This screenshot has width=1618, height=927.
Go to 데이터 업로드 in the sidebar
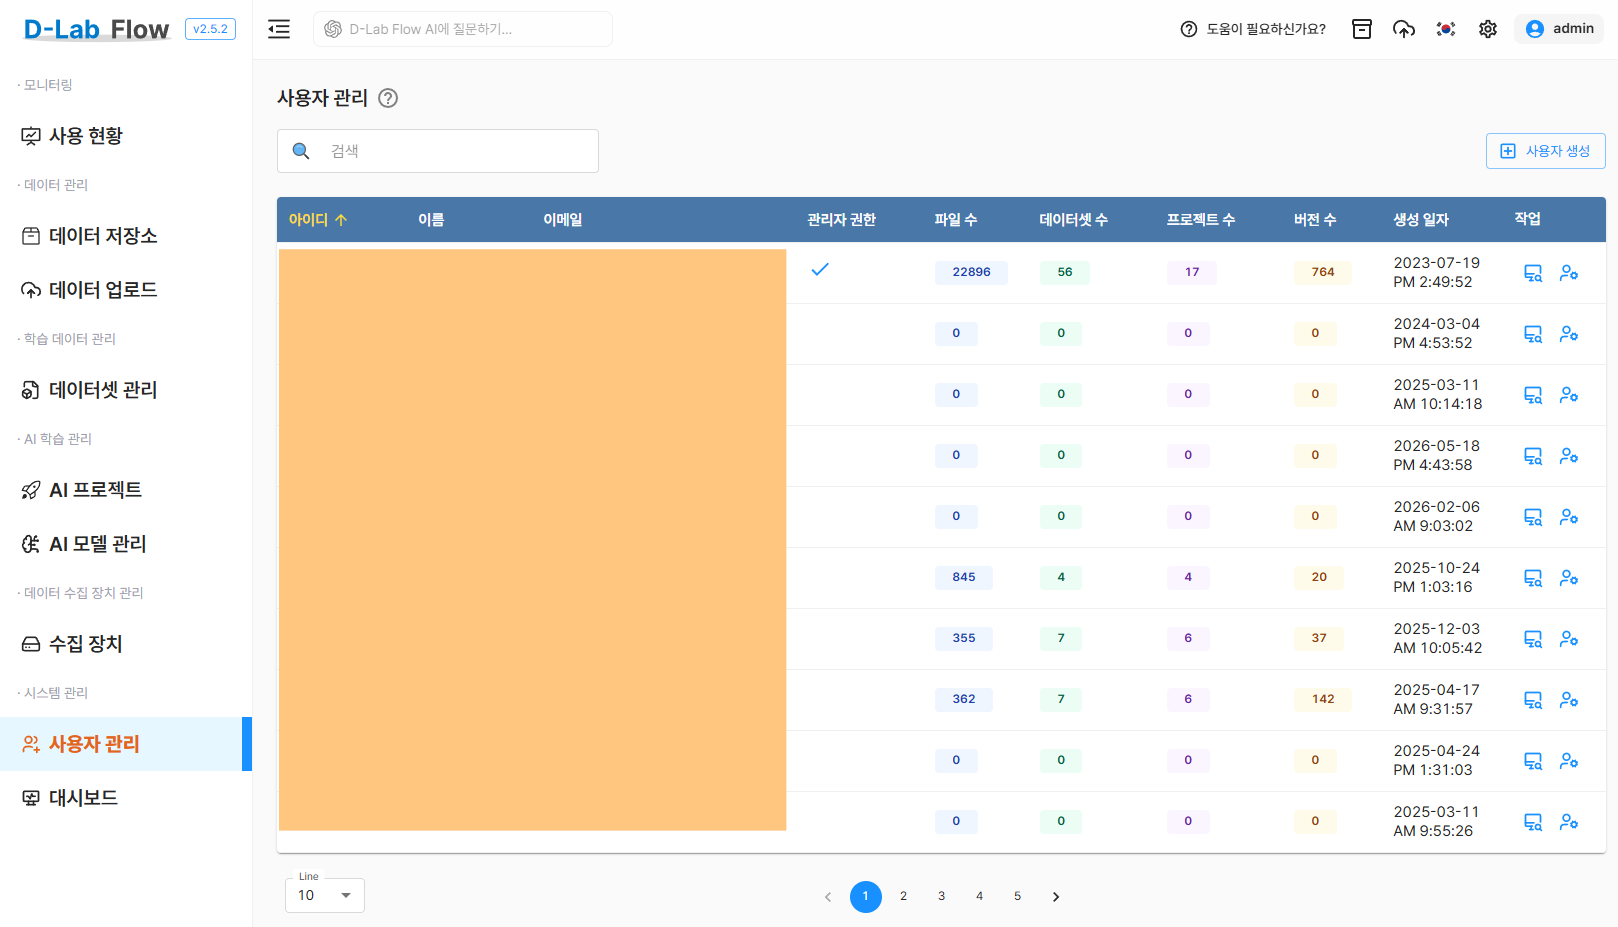pos(126,290)
